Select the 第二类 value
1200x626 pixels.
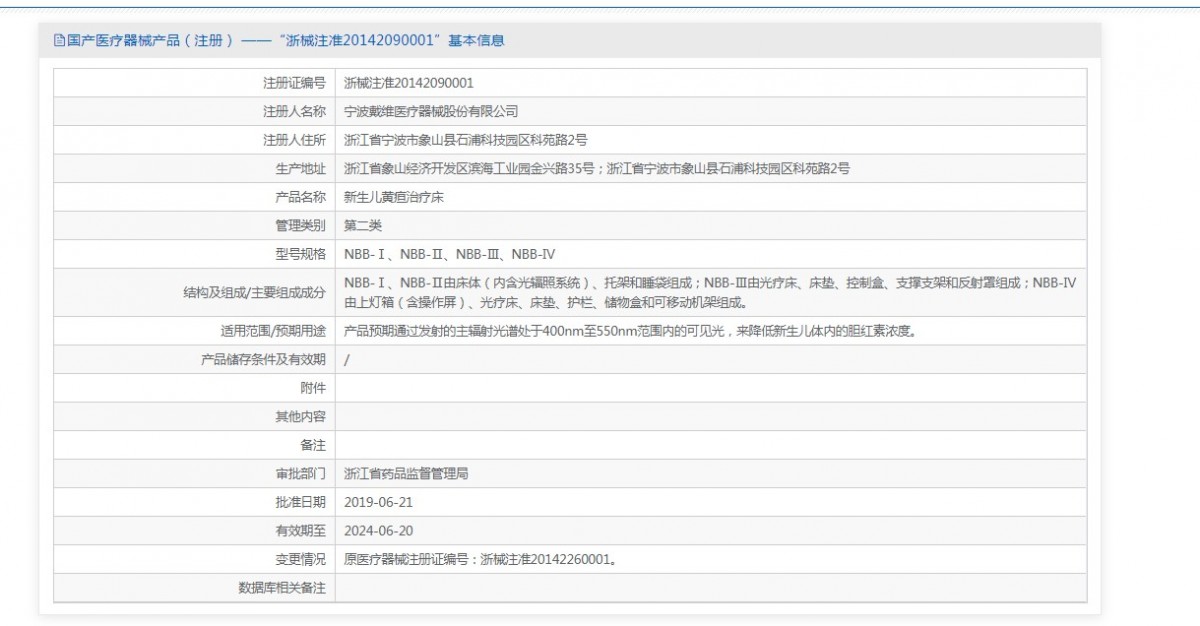click(363, 226)
